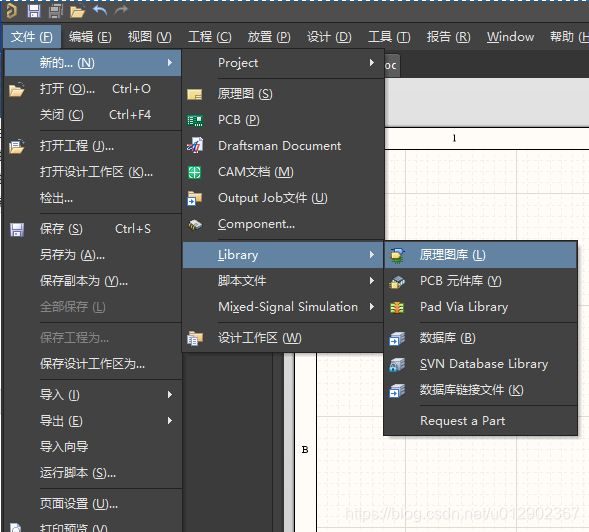Expand the 导入 (I) submenu
The width and height of the screenshot is (589, 532).
[93, 395]
